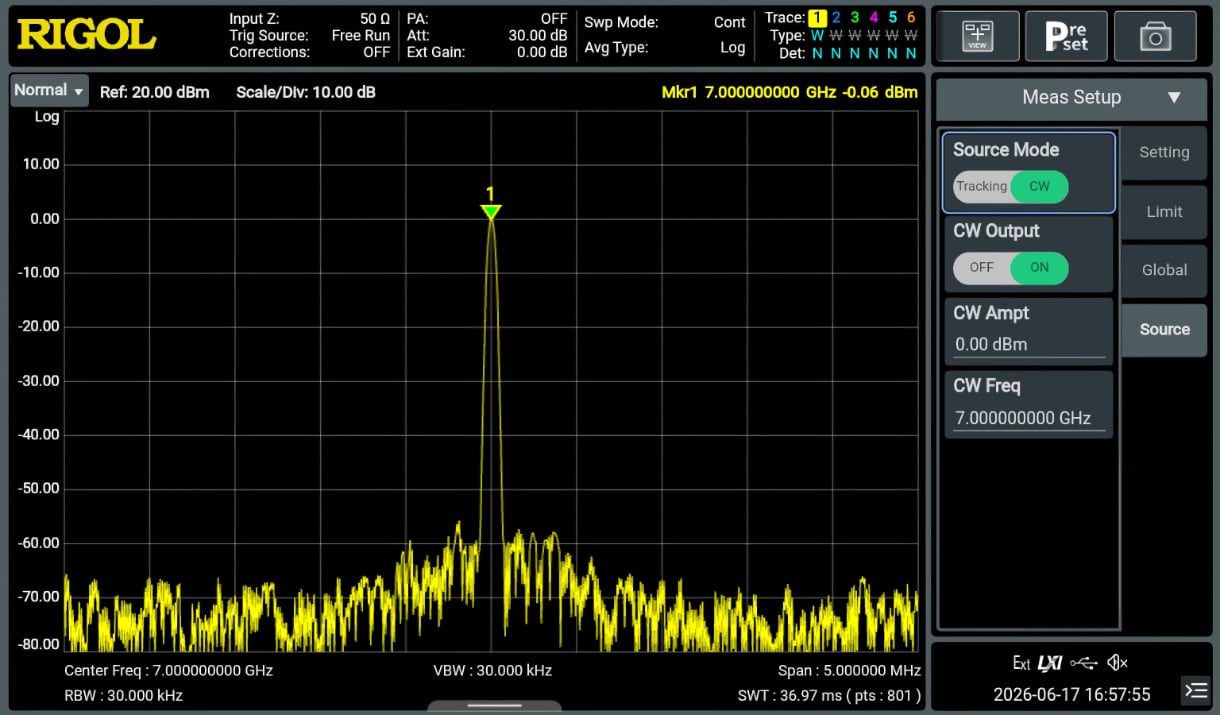Click the SWT : 36.97 ms readout
Image resolution: width=1220 pixels, height=715 pixels.
829,695
